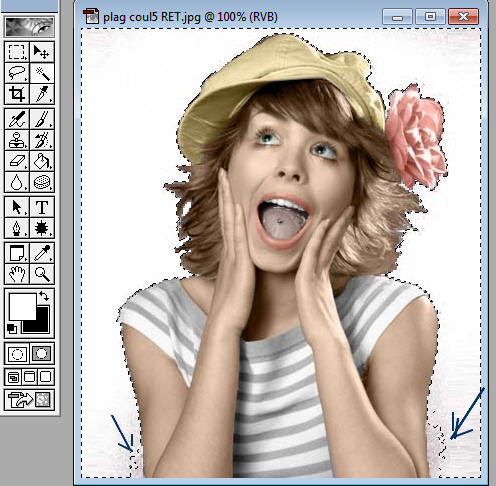
Task: Select the Rectangular Marquee tool
Action: tap(17, 52)
